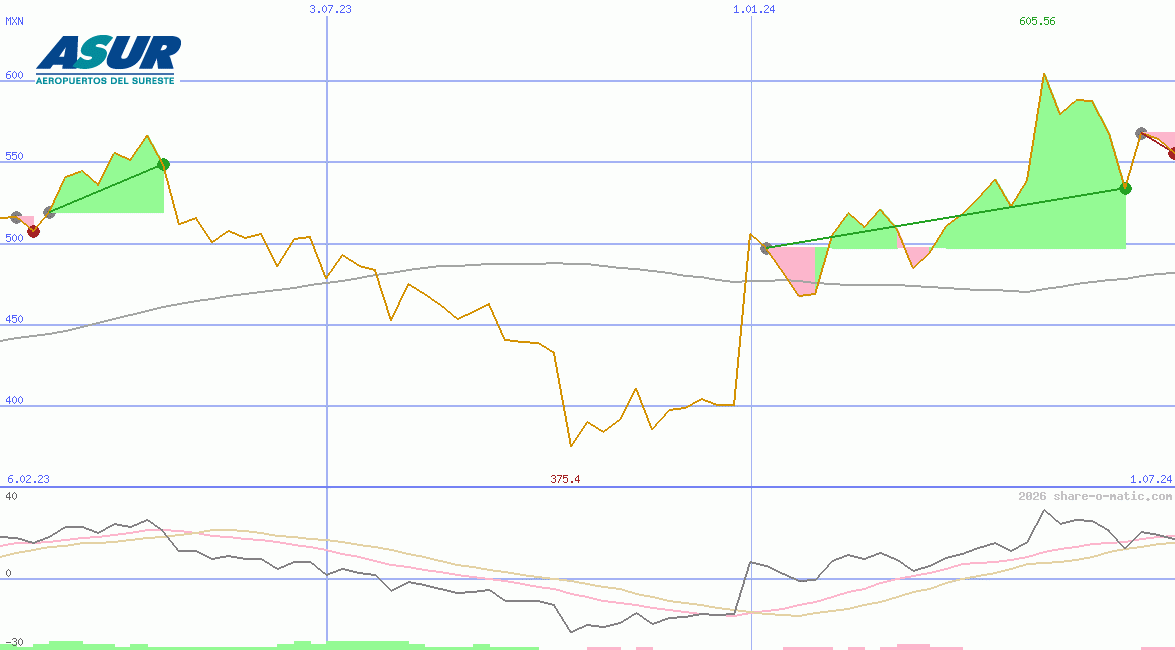Viewport: 1175px width, 650px height.
Task: Open the share-o-matic.com watermark link
Action: (1095, 496)
